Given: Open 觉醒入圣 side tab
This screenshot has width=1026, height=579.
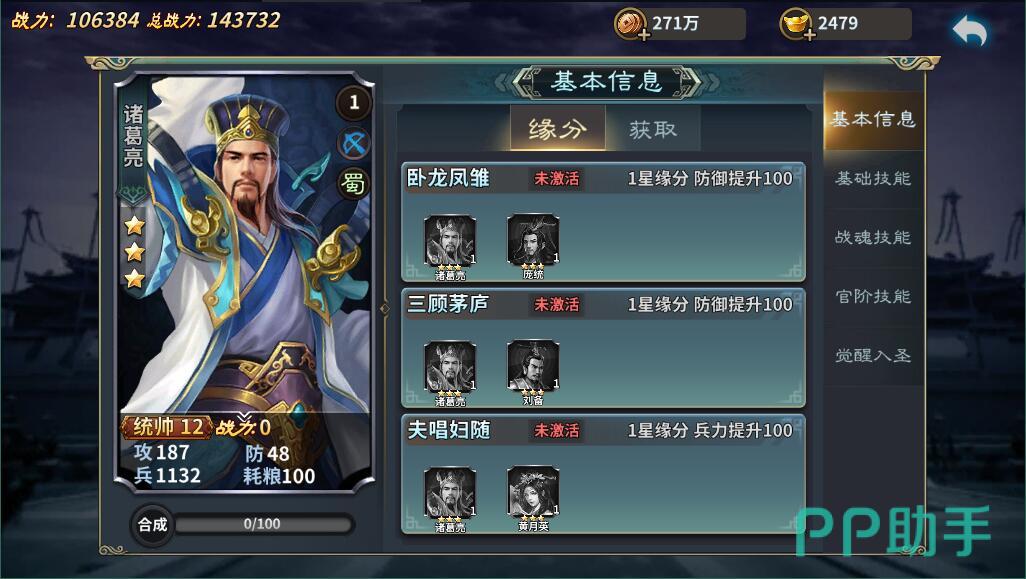Looking at the screenshot, I should tap(873, 355).
